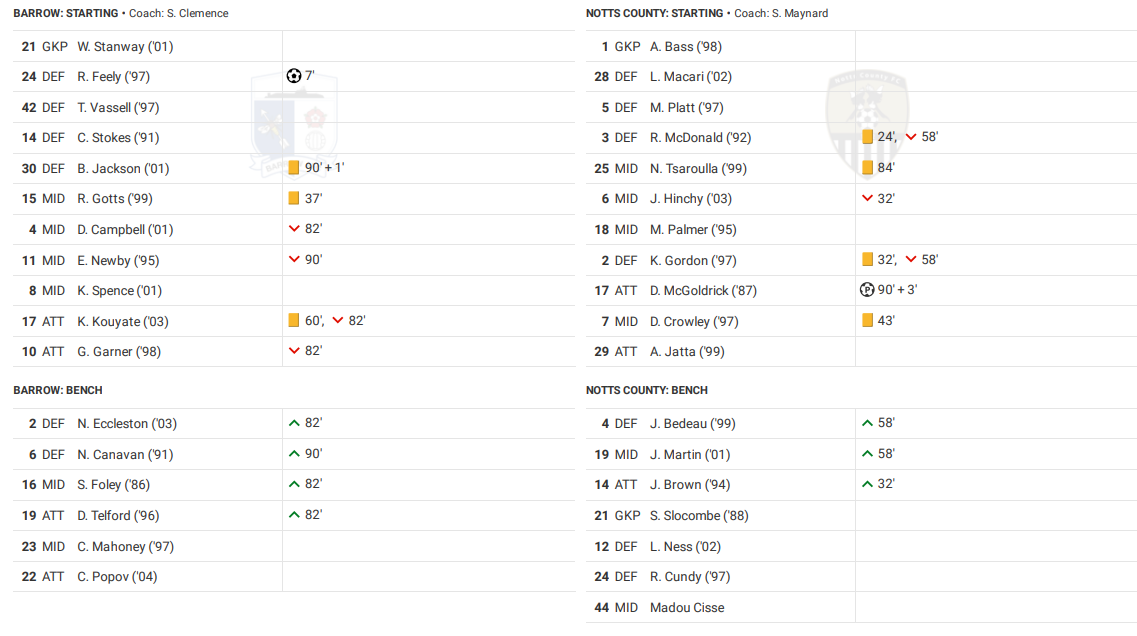1137x636 pixels.
Task: Click D. McGoldrick's penalty goal icon
Action: tap(867, 290)
